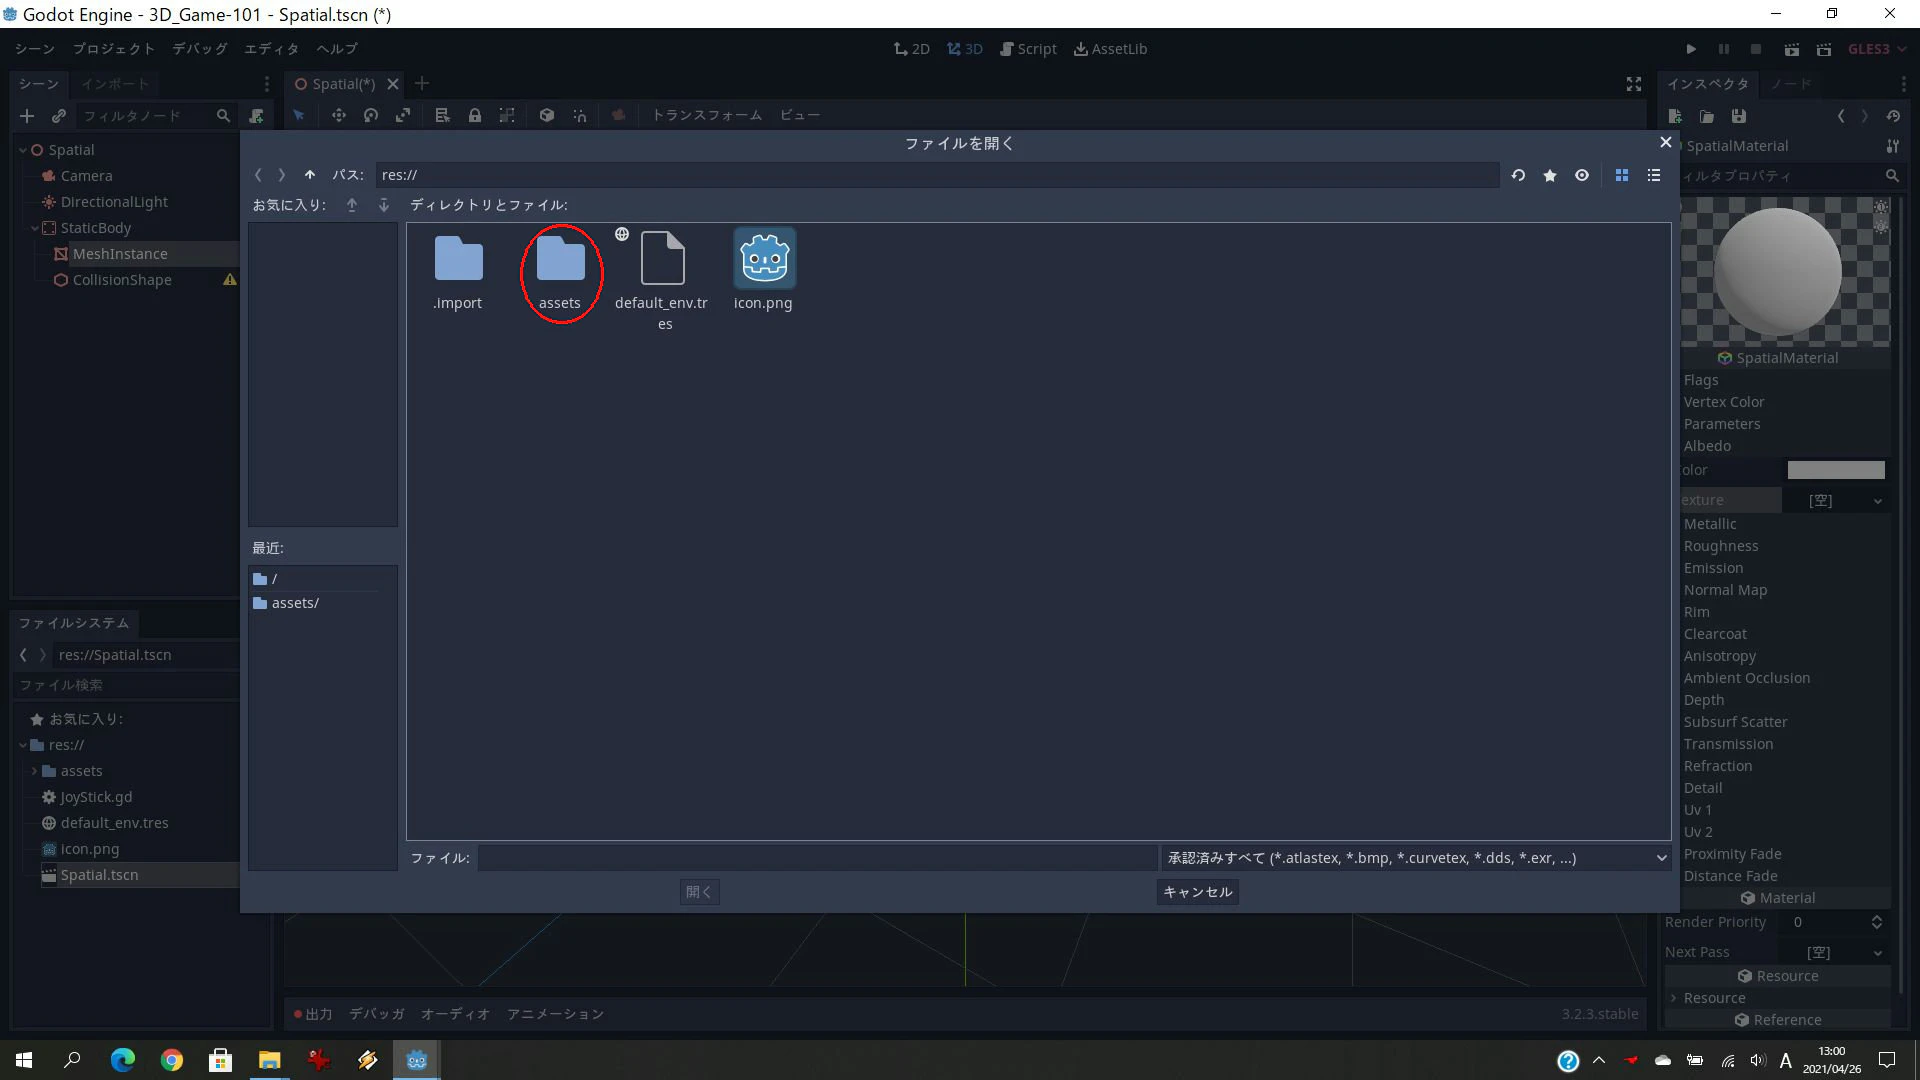Click CollisionShape warning icon

tap(230, 280)
